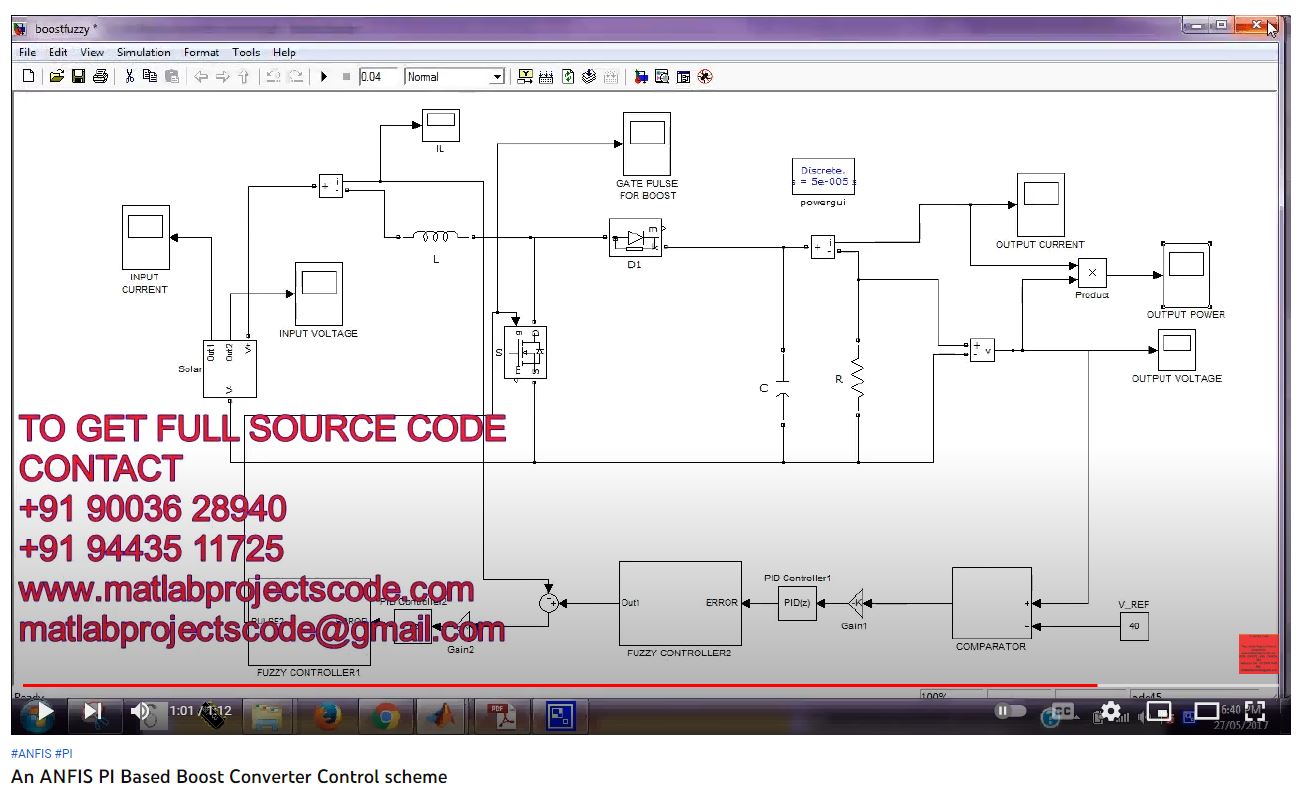Viewport: 1301px width, 797px height.
Task: Open the Help menu
Action: pos(284,52)
